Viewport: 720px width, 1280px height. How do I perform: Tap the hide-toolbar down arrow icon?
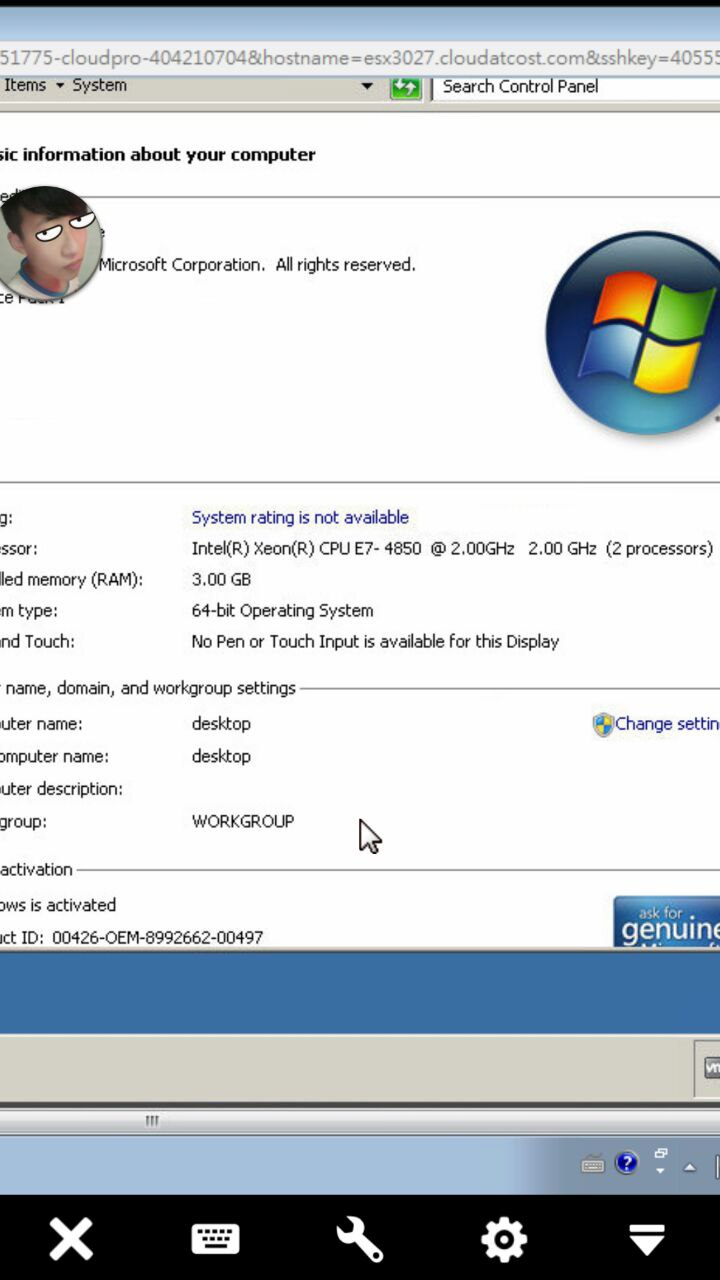point(647,1239)
